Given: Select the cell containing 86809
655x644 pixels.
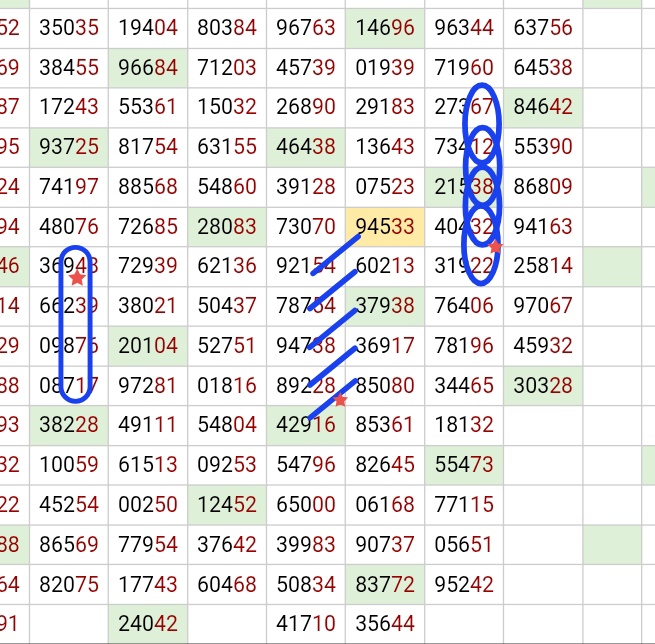Looking at the screenshot, I should [x=543, y=187].
